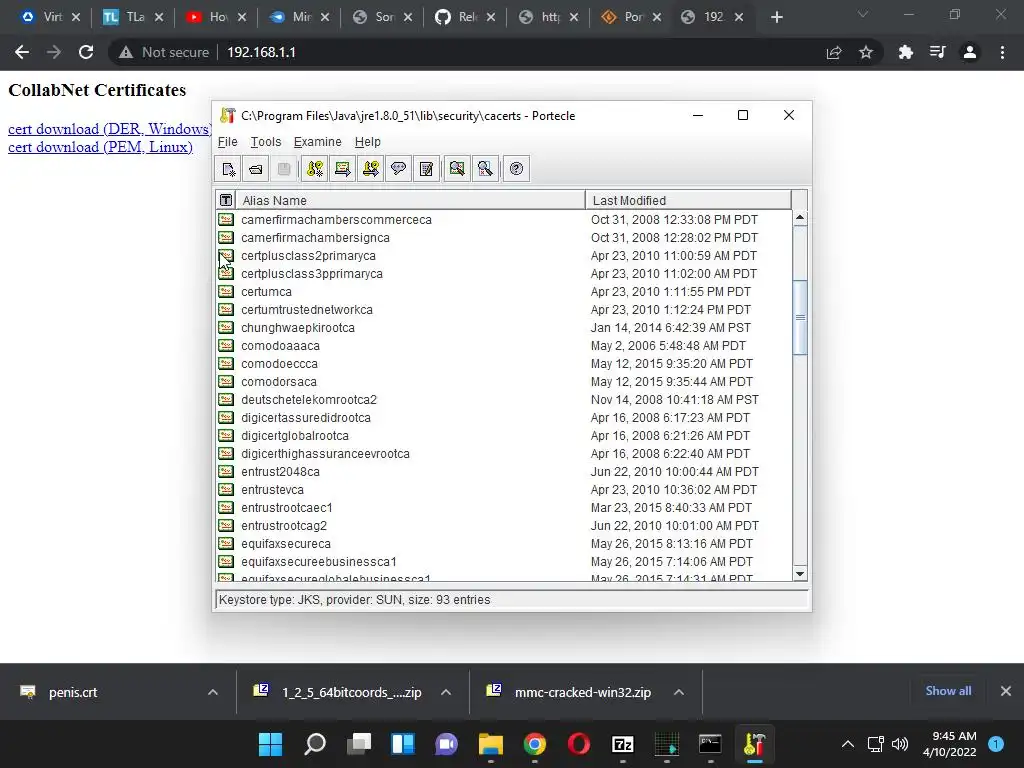Screen dimensions: 1024x768
Task: Click cert download (DER, Windows) link
Action: click(x=110, y=129)
